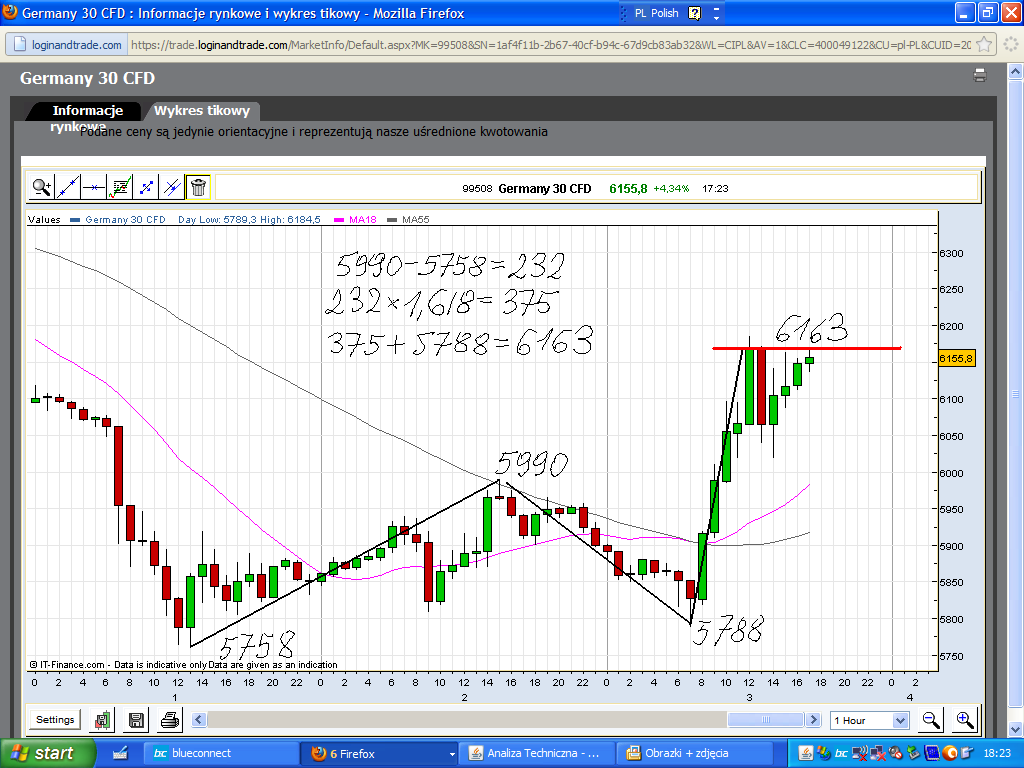Open the 1 Hour timeframe dropdown

pos(869,720)
